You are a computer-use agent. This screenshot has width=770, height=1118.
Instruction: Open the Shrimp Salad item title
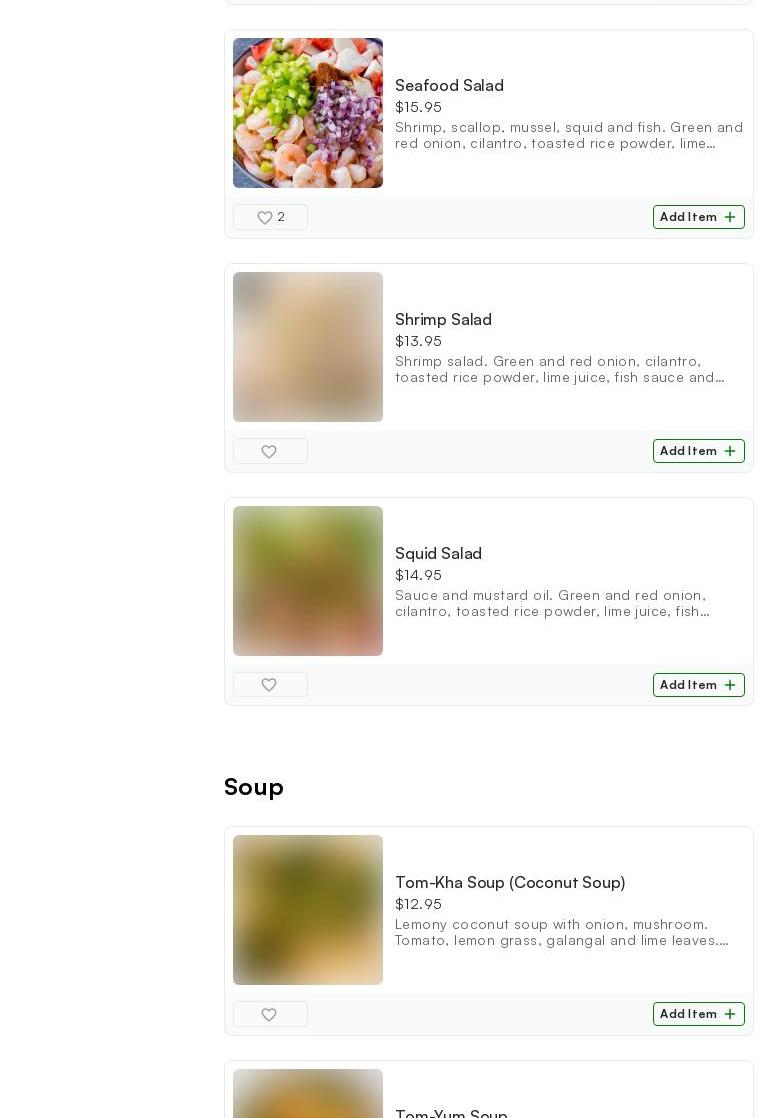pos(443,319)
